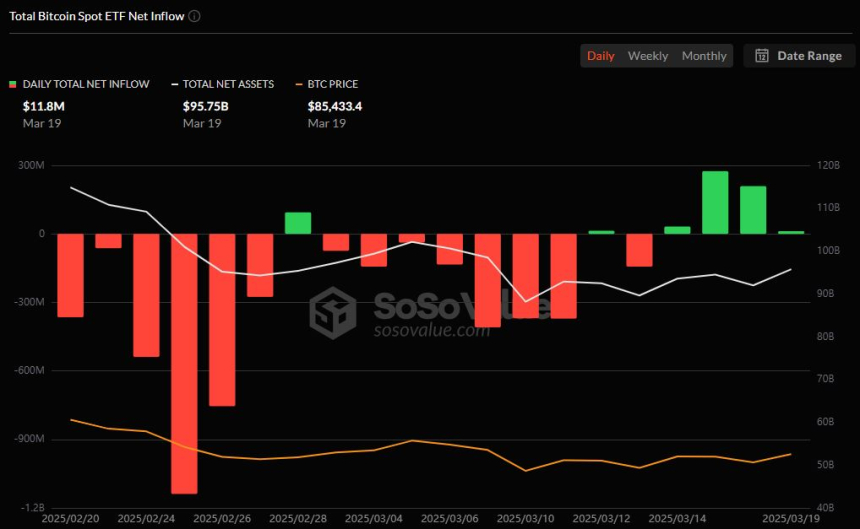Image resolution: width=860 pixels, height=529 pixels.
Task: Click the orange BTC Price line marker
Action: 299,84
